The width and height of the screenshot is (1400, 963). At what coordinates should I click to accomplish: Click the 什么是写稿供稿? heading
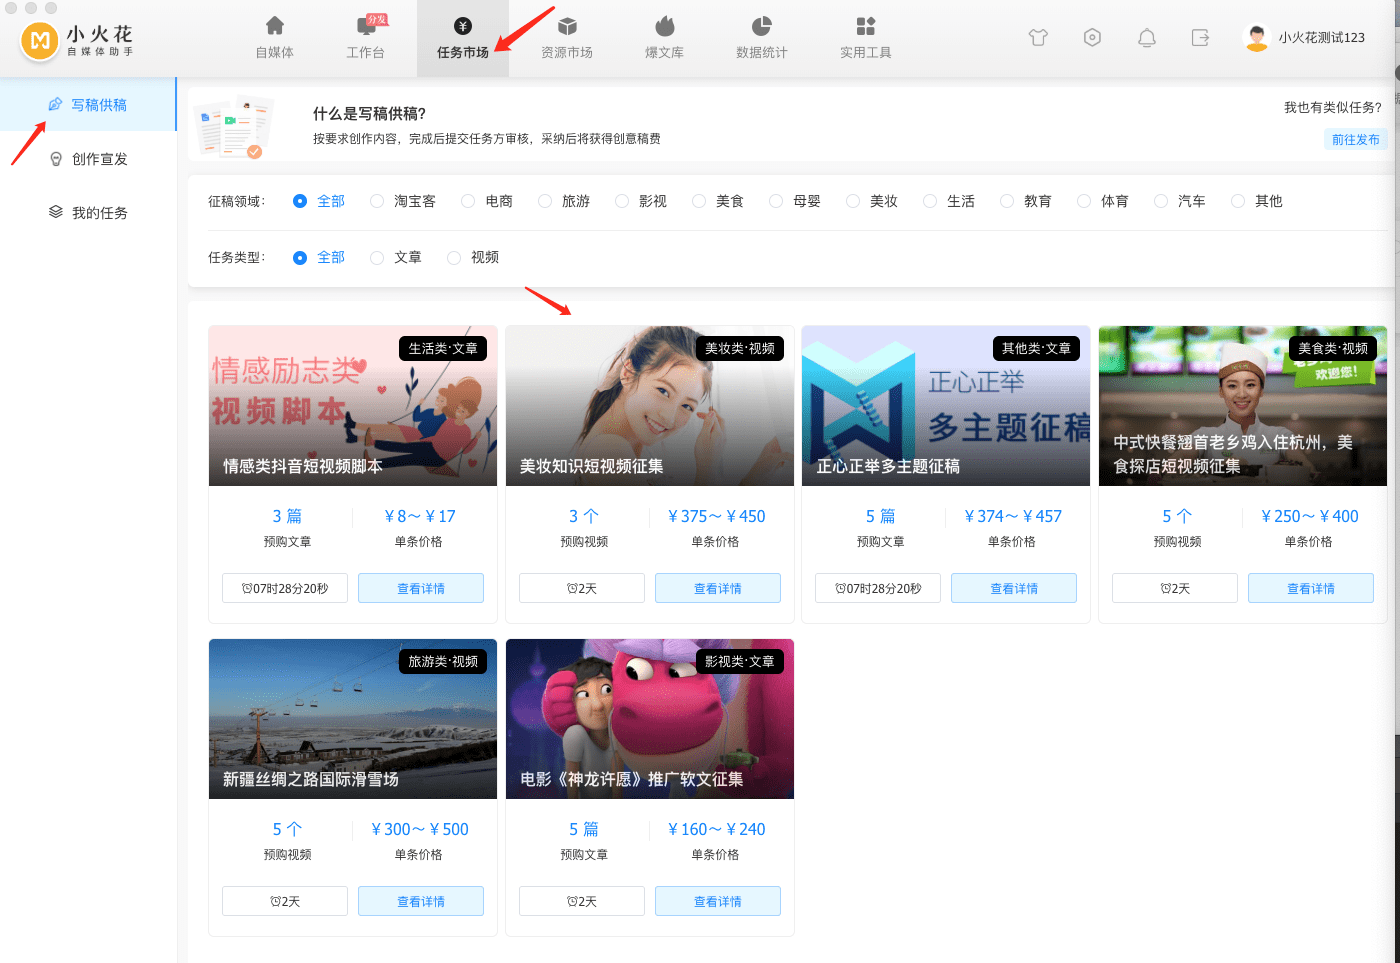coord(370,114)
